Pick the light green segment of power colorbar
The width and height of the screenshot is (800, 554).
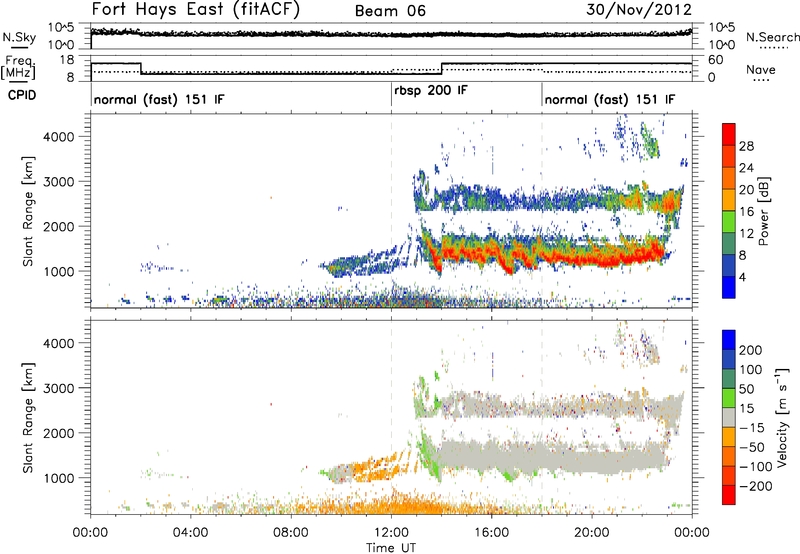tap(729, 222)
